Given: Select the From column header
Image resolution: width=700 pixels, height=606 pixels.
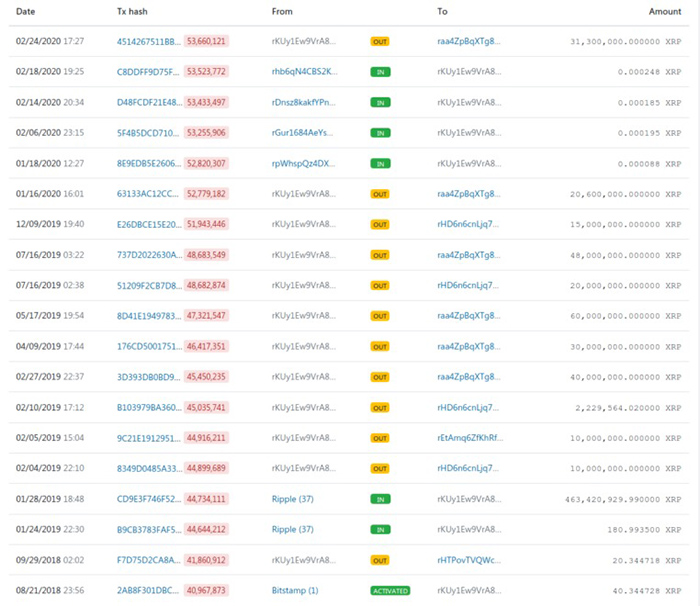Looking at the screenshot, I should click(x=282, y=12).
